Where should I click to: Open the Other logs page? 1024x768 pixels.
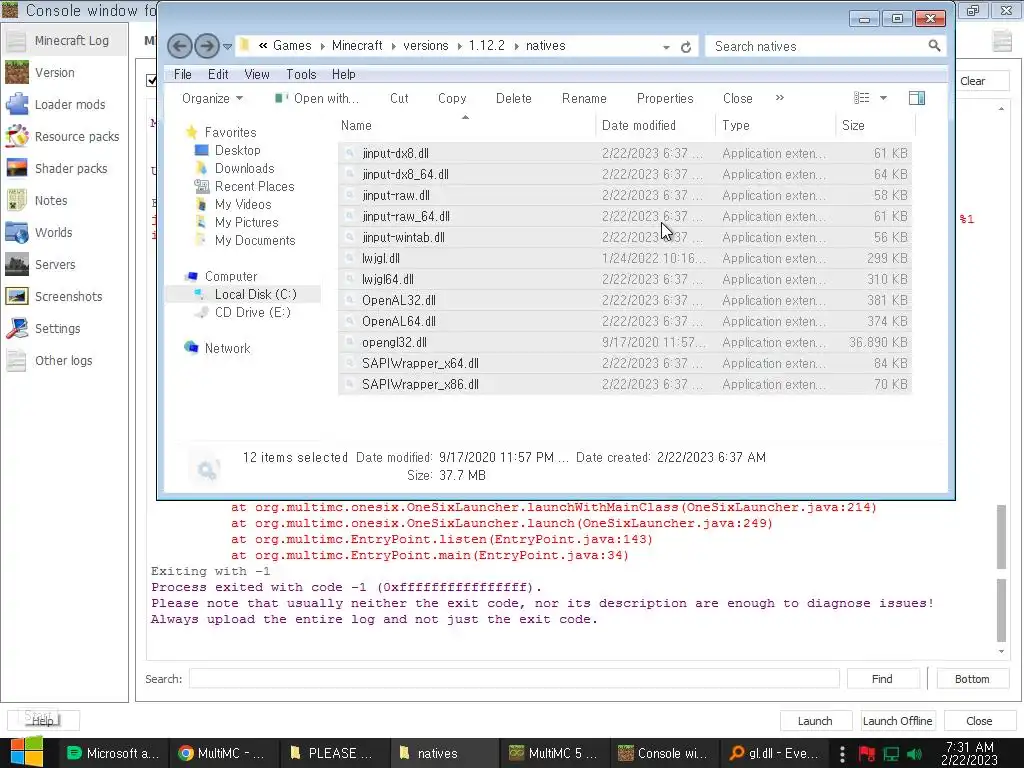pyautogui.click(x=64, y=360)
